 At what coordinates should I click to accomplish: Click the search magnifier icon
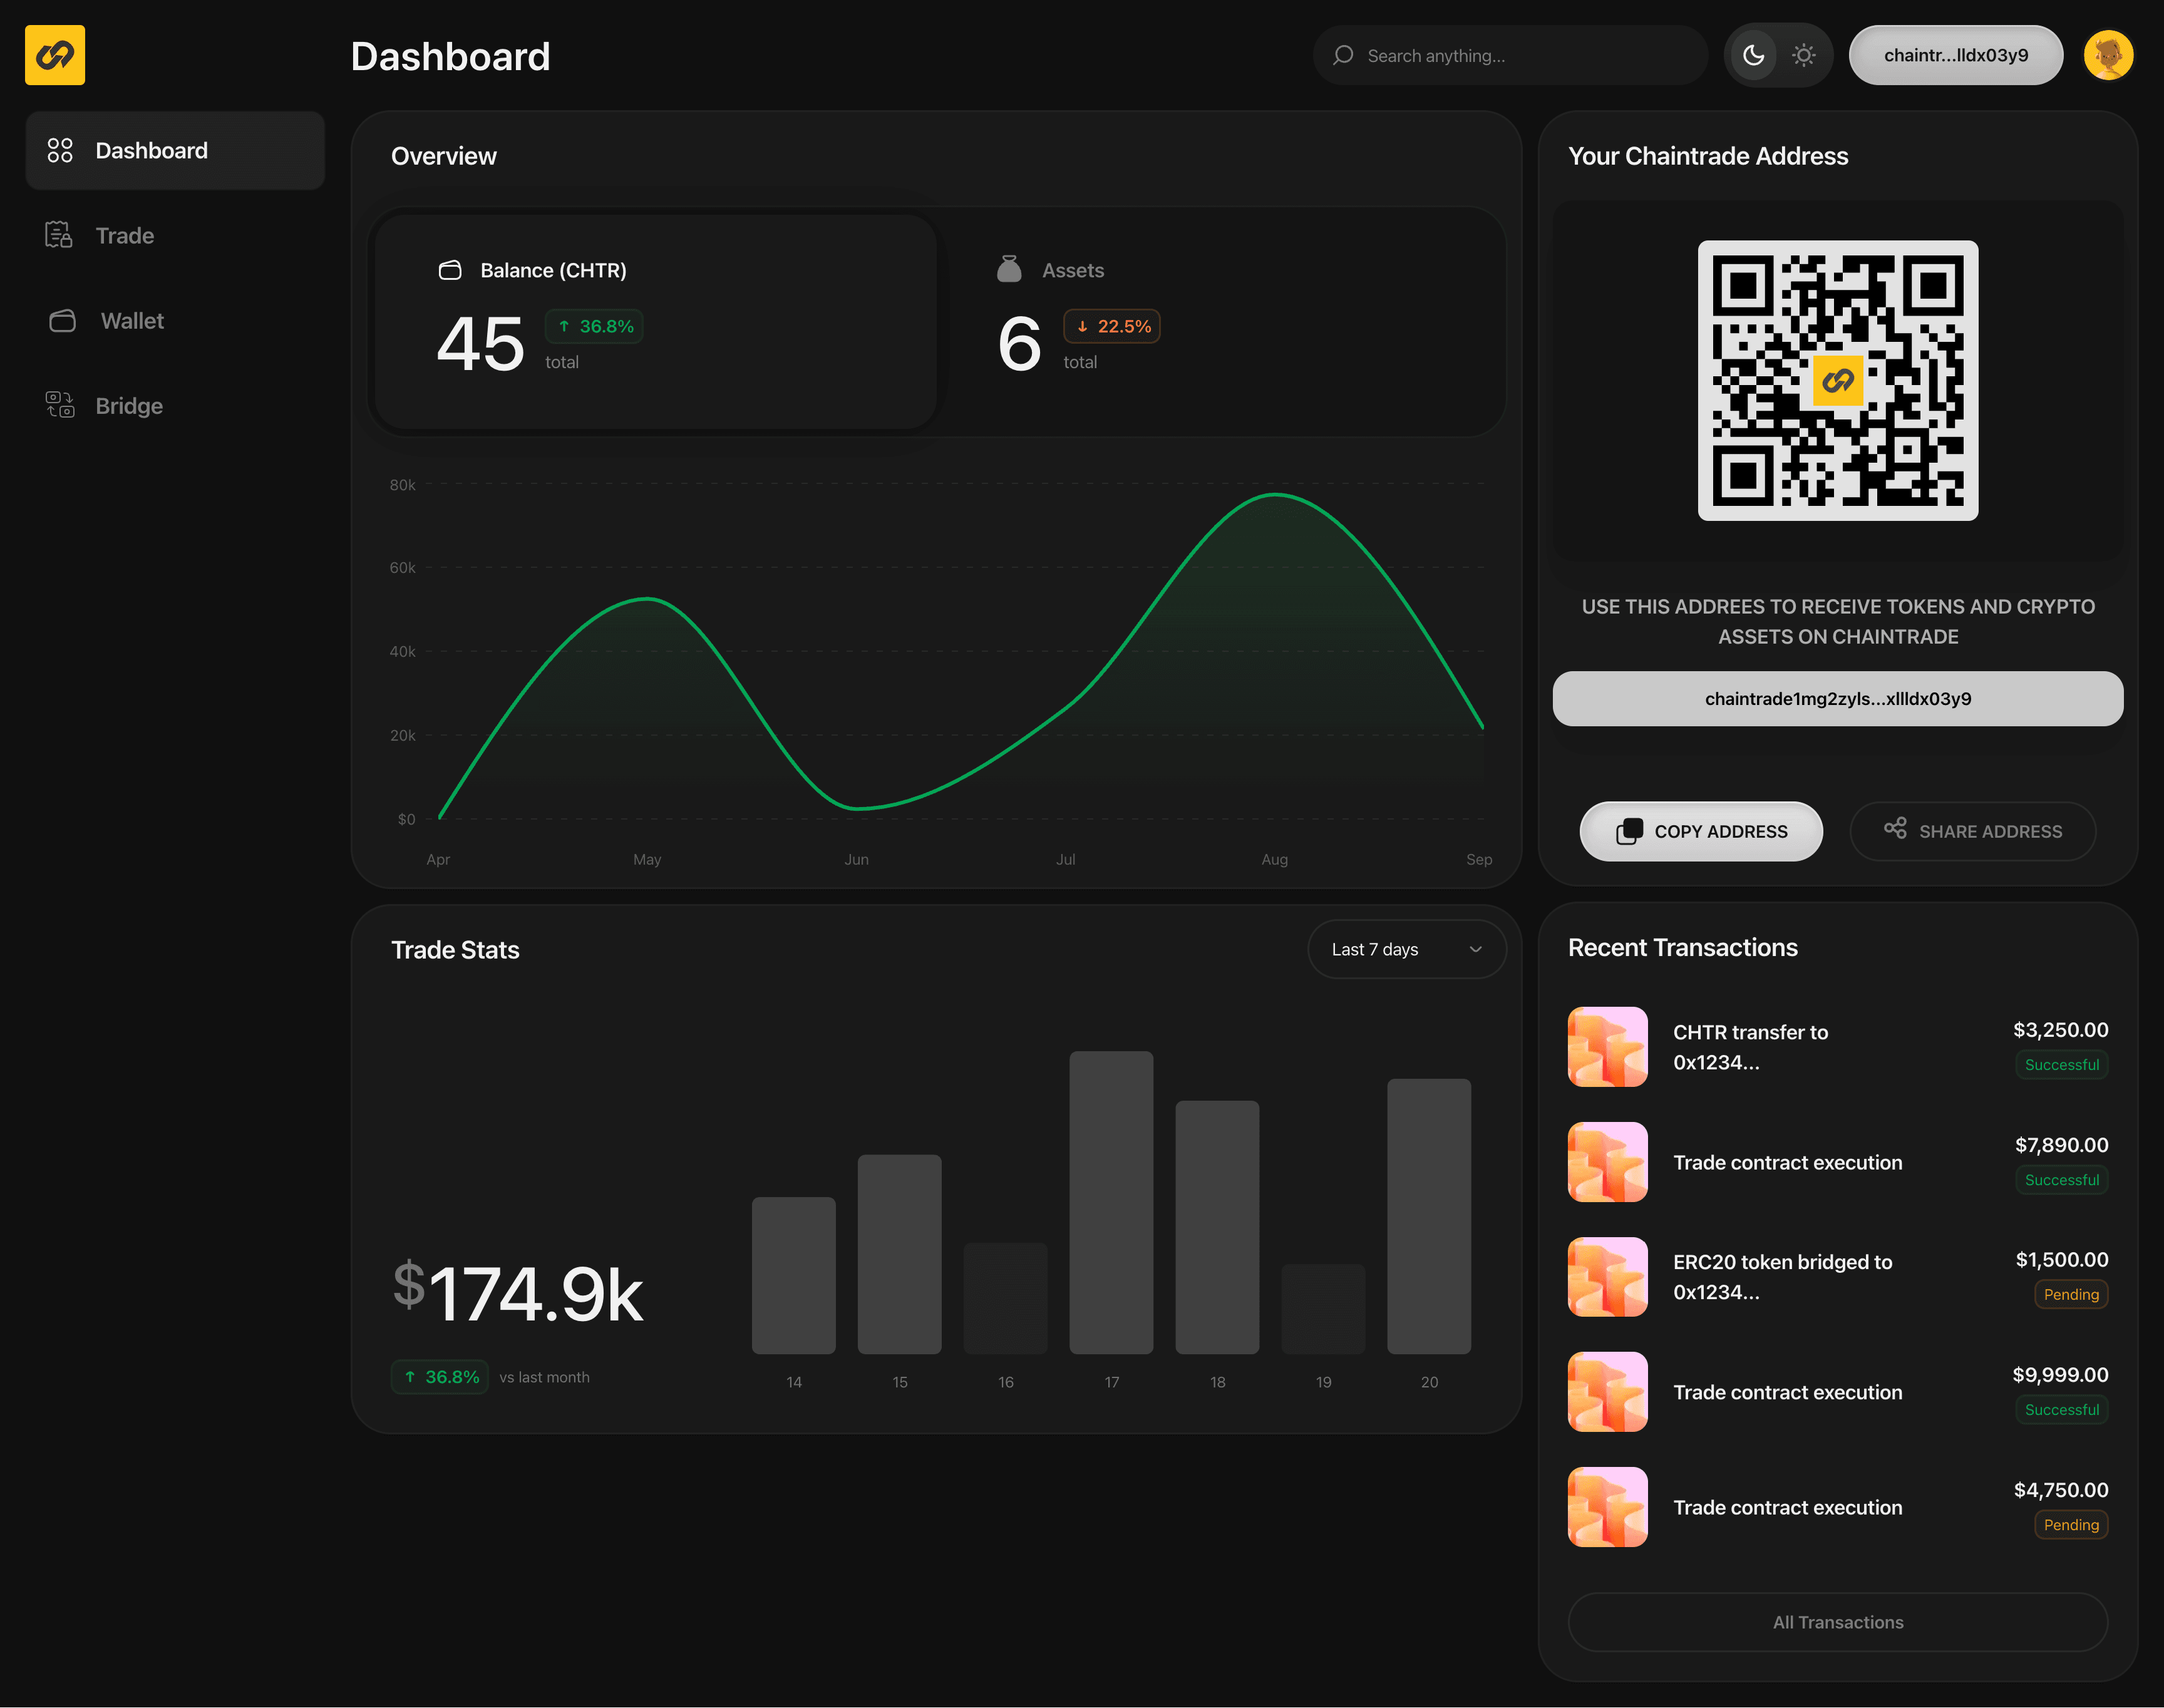pos(1343,55)
